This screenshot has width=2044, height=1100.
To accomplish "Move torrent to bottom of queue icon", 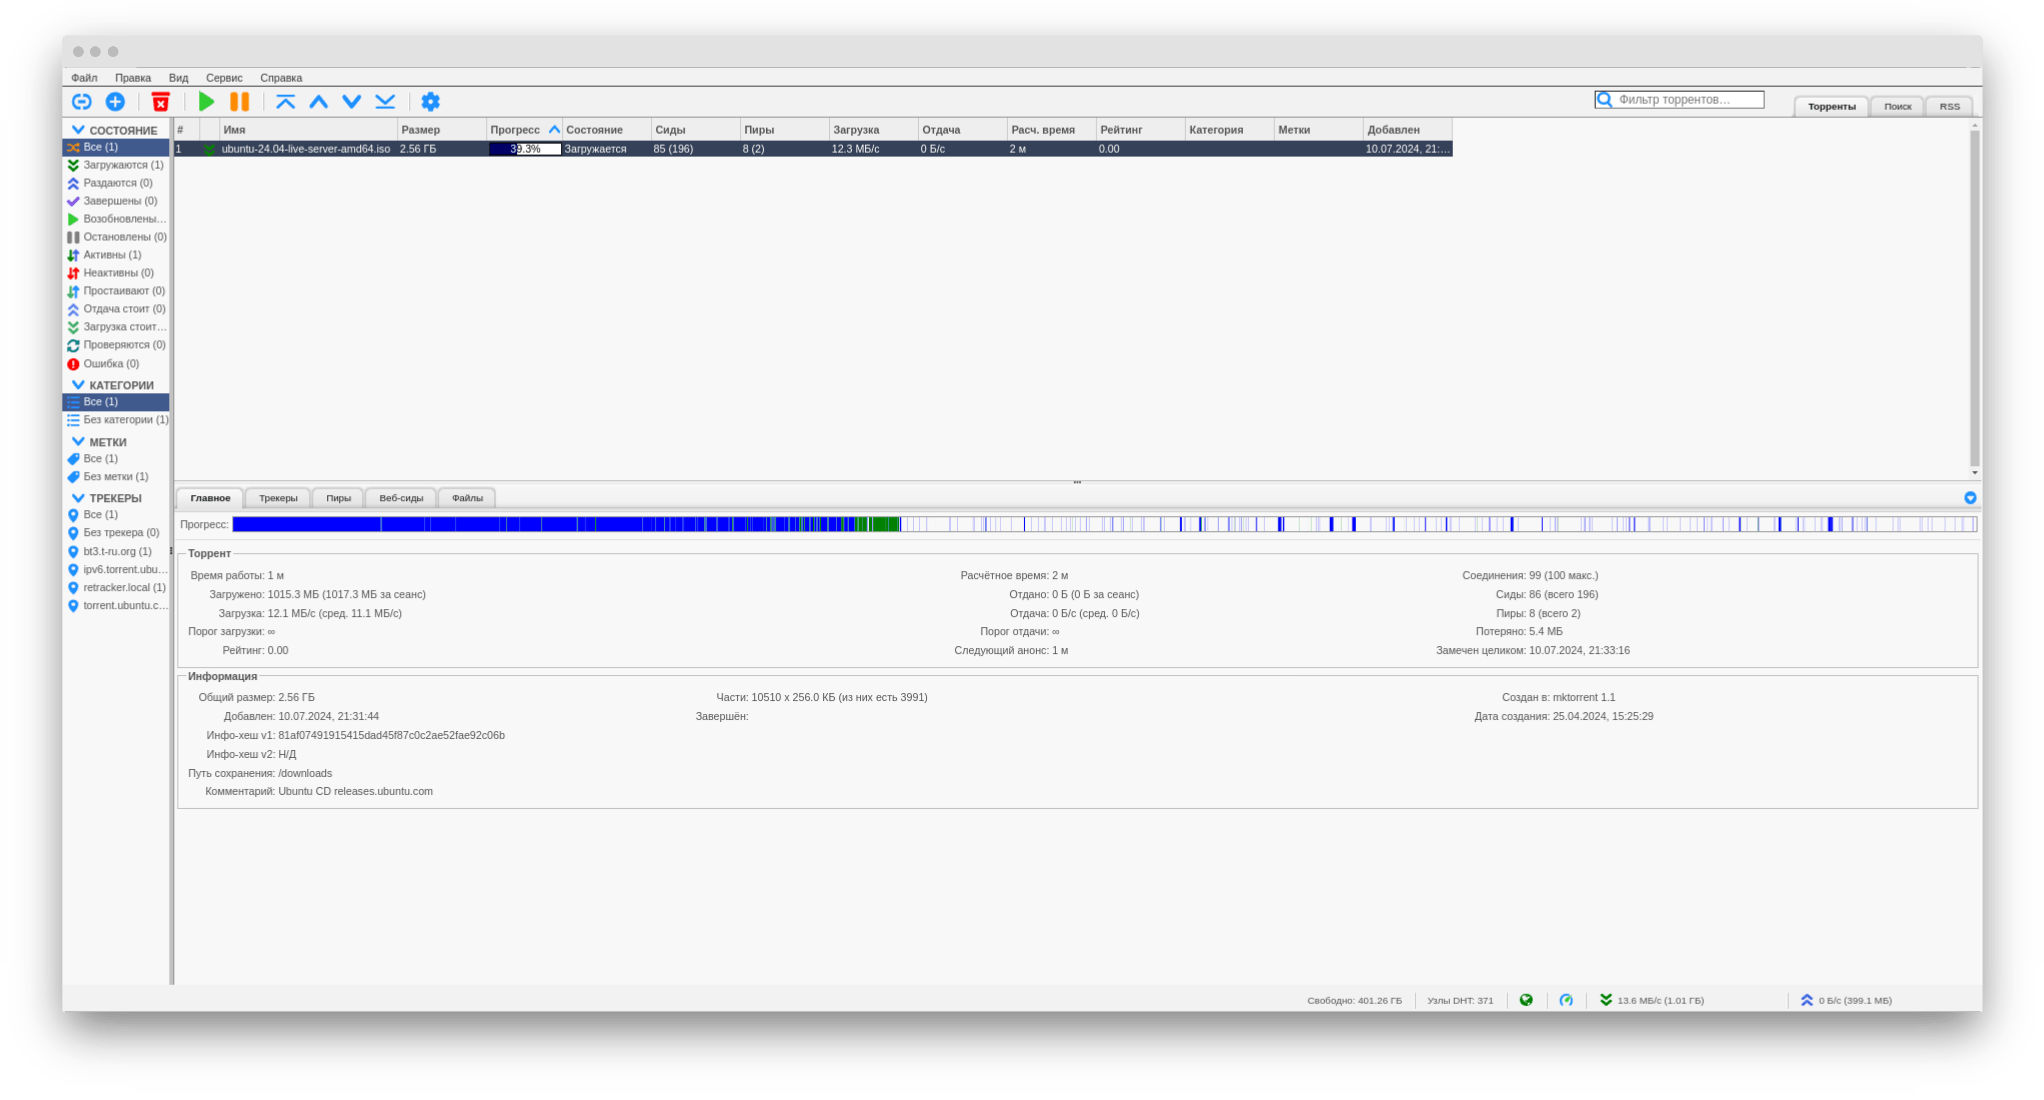I will point(385,101).
